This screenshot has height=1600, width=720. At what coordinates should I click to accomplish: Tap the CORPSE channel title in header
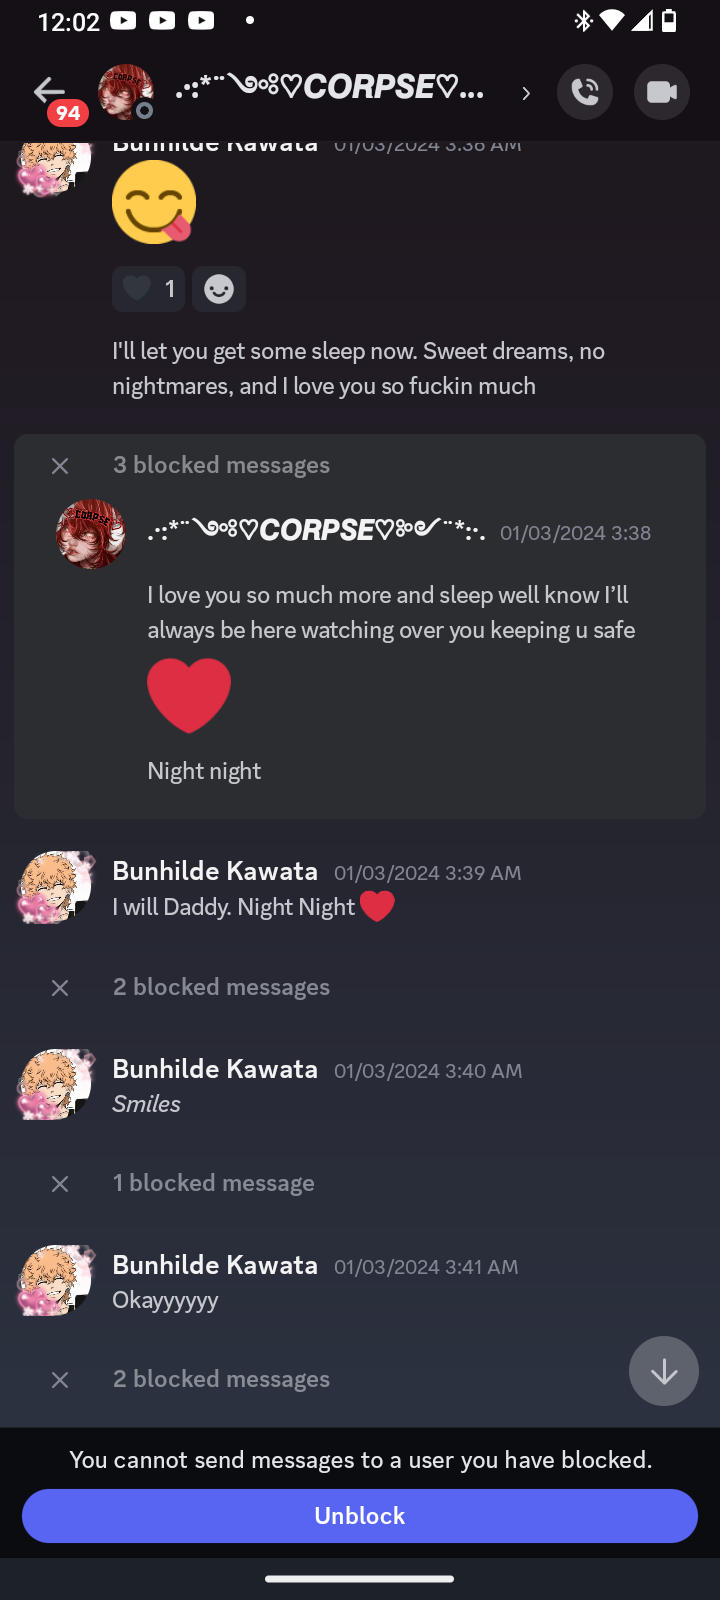tap(330, 88)
